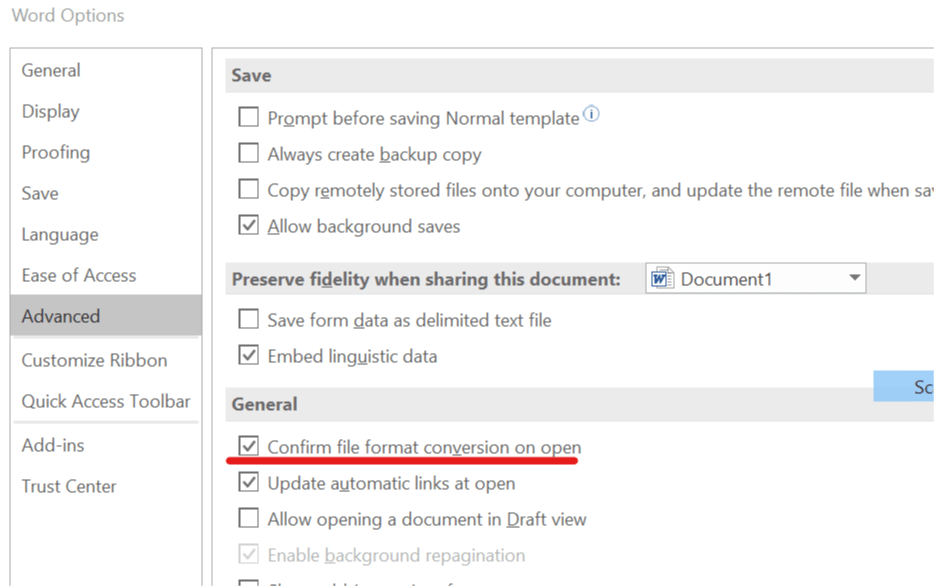Viewport: 934px width, 586px height.
Task: Switch to the Proofing category
Action: pos(56,152)
